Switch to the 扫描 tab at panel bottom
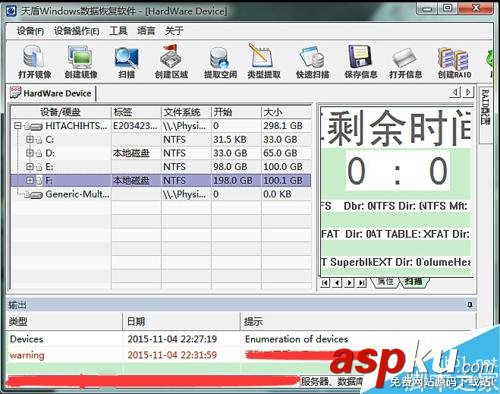Viewport: 500px width, 394px height. coord(414,282)
